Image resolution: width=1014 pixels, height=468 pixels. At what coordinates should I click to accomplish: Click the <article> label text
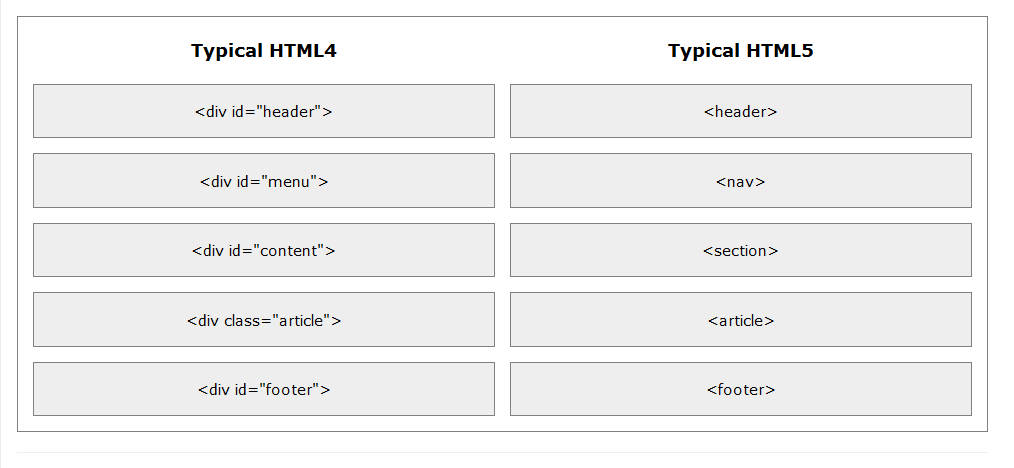pyautogui.click(x=740, y=320)
